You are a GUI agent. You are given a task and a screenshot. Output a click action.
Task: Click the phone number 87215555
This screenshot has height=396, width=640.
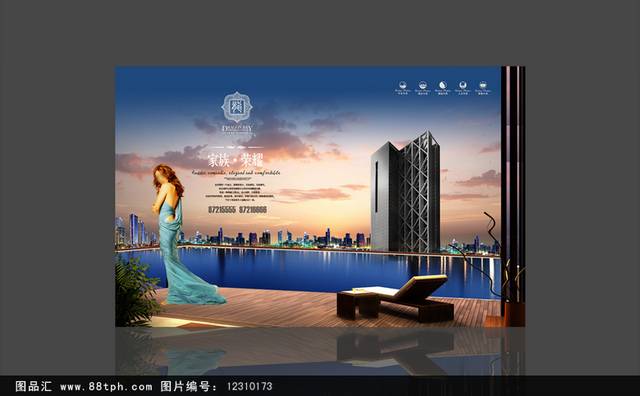click(222, 209)
